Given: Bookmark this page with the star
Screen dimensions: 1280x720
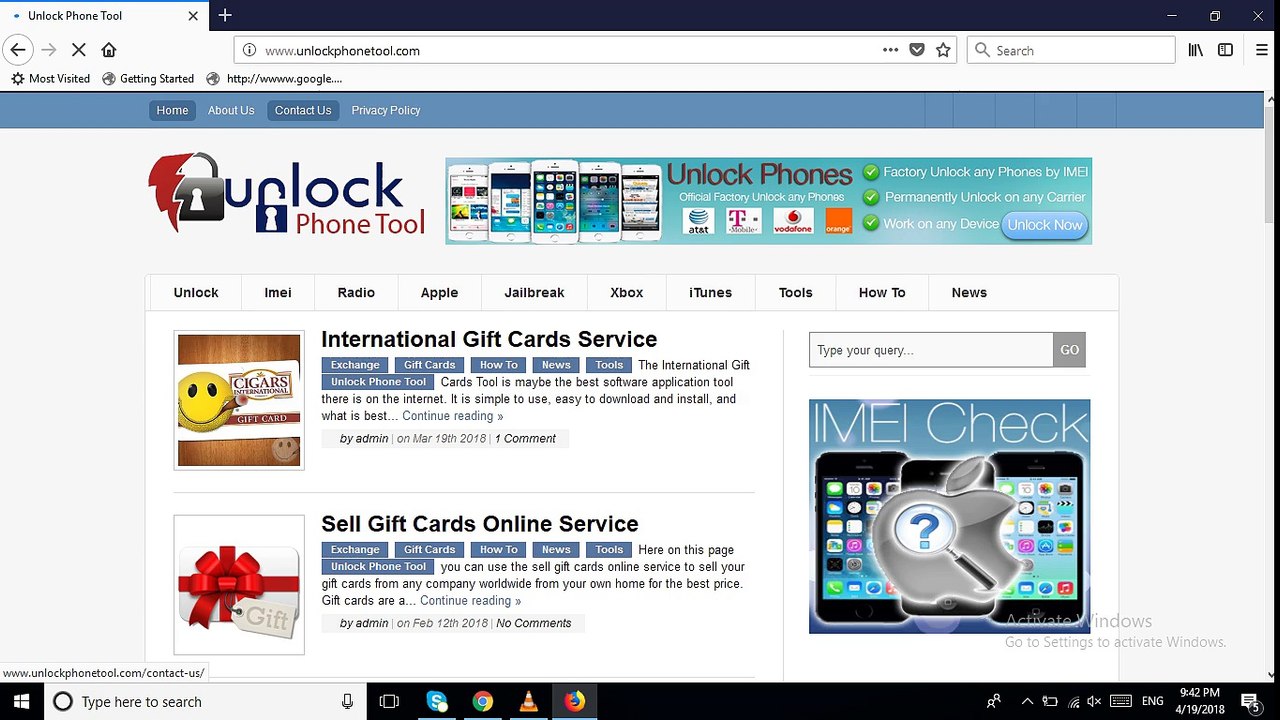Looking at the screenshot, I should pyautogui.click(x=943, y=50).
